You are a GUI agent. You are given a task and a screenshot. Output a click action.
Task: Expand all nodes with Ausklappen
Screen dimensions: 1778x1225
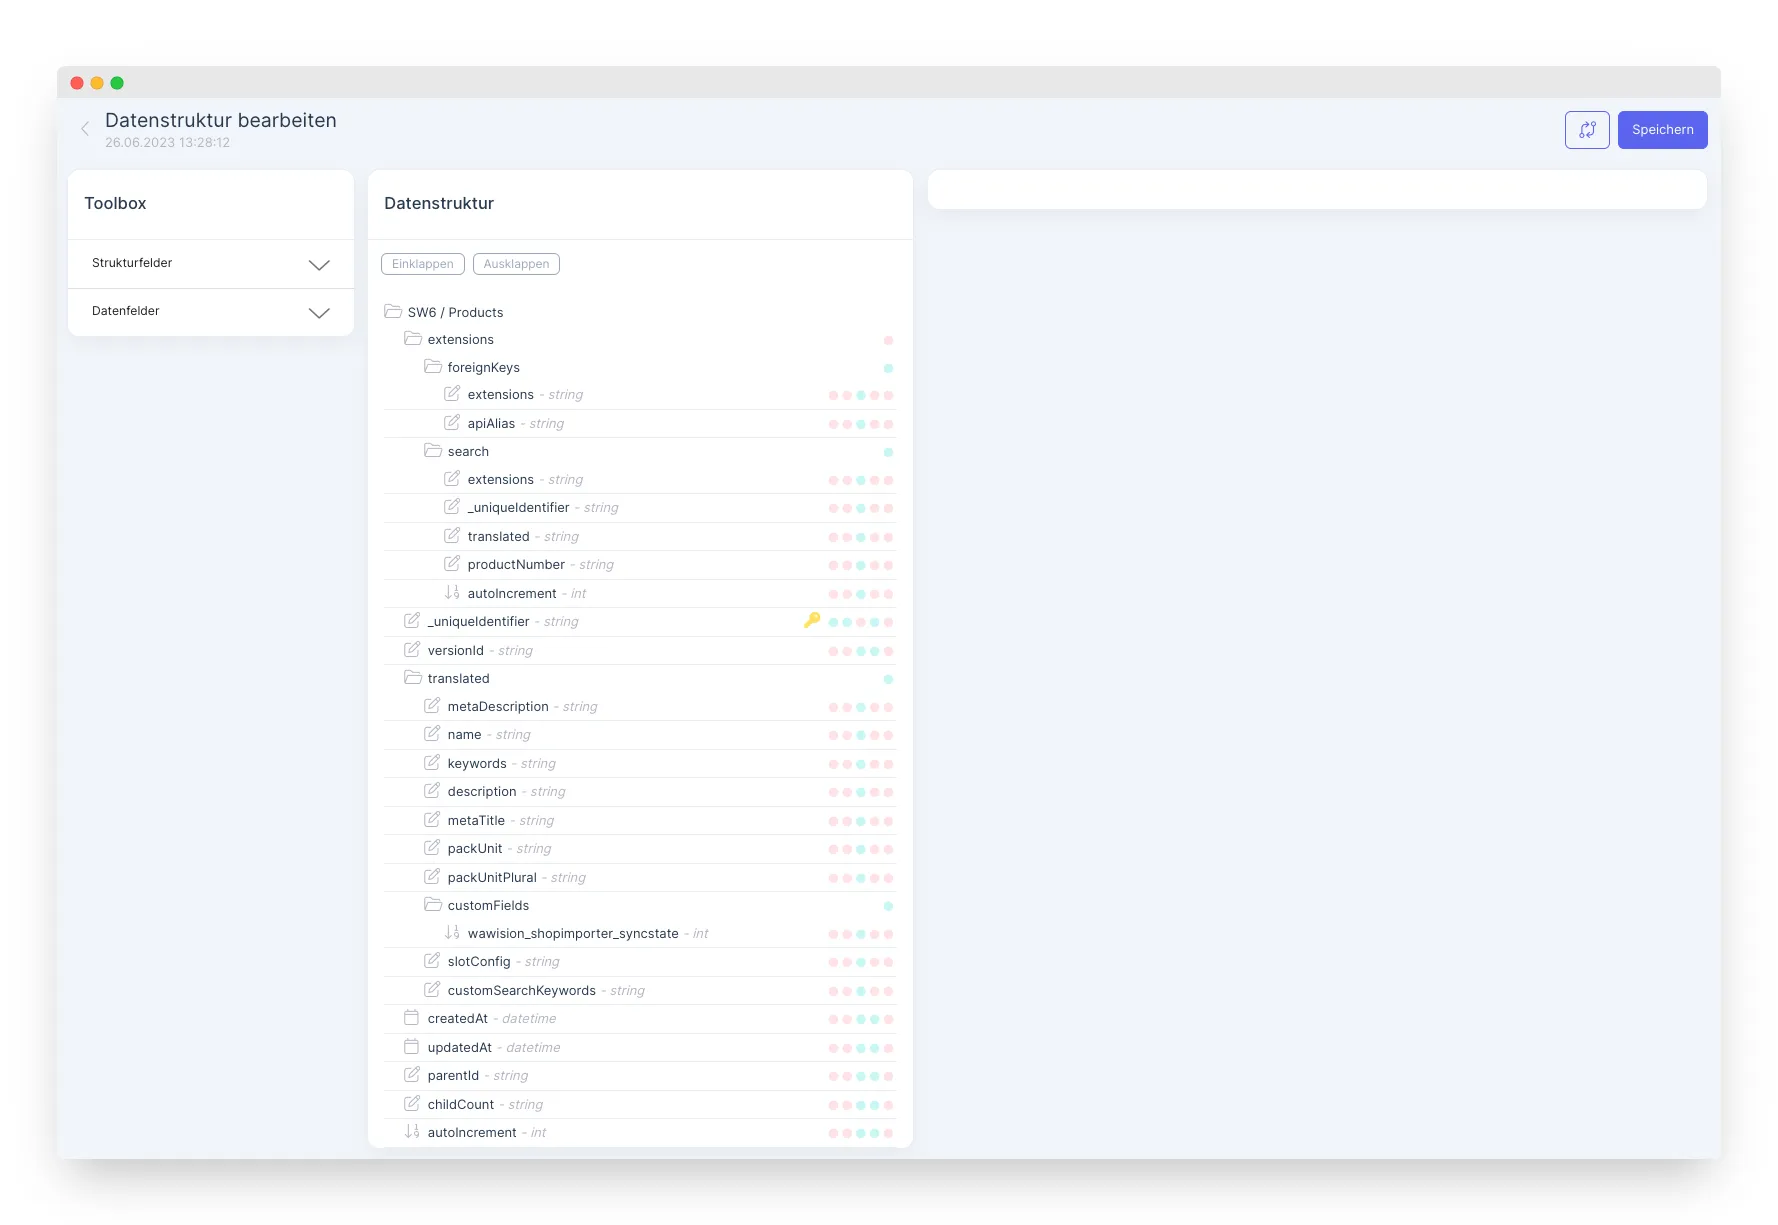[x=516, y=264]
